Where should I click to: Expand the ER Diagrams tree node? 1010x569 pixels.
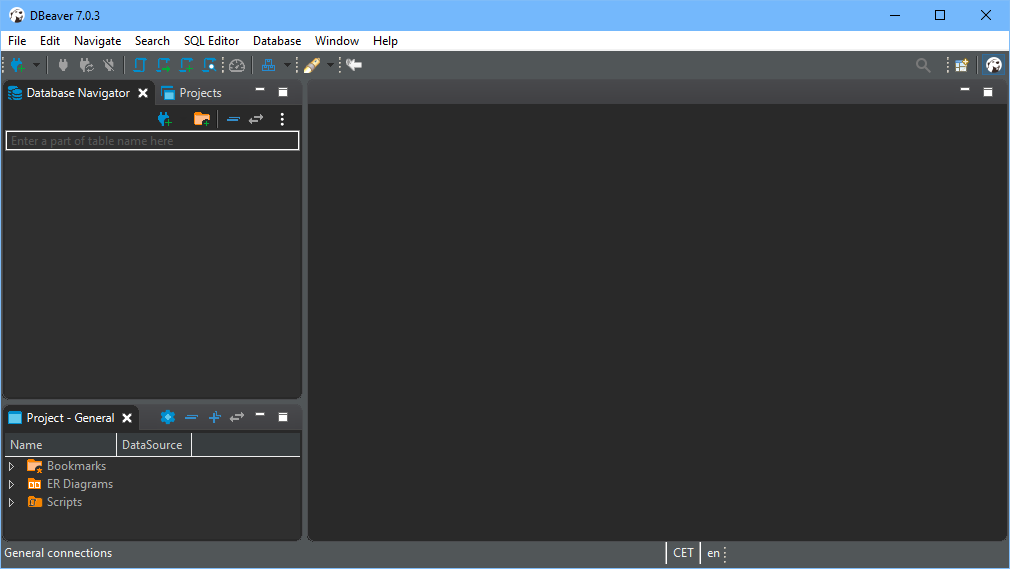(11, 484)
